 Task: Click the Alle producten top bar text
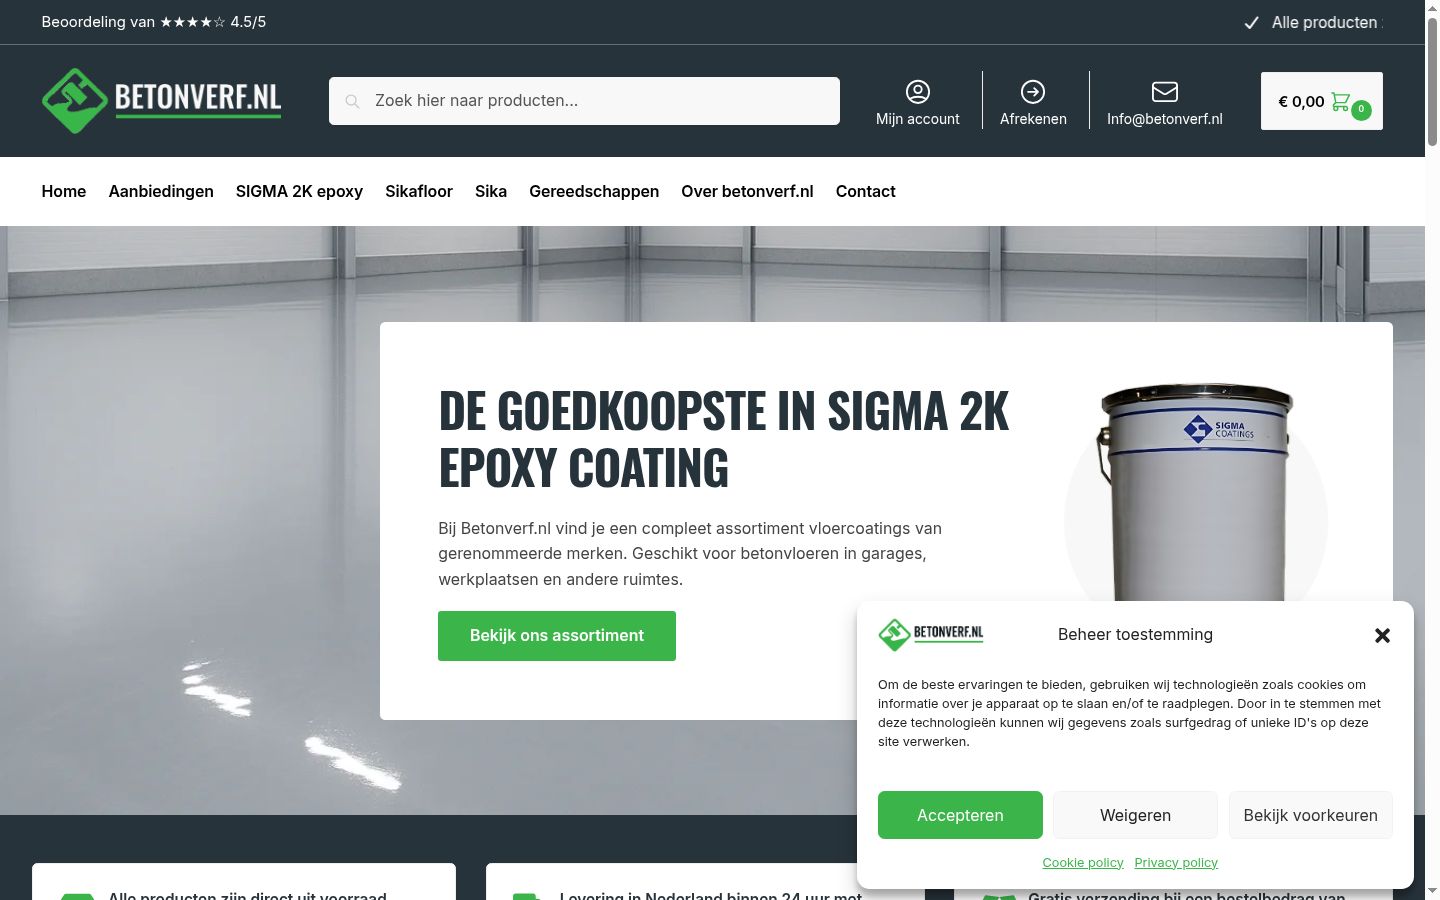[1325, 22]
